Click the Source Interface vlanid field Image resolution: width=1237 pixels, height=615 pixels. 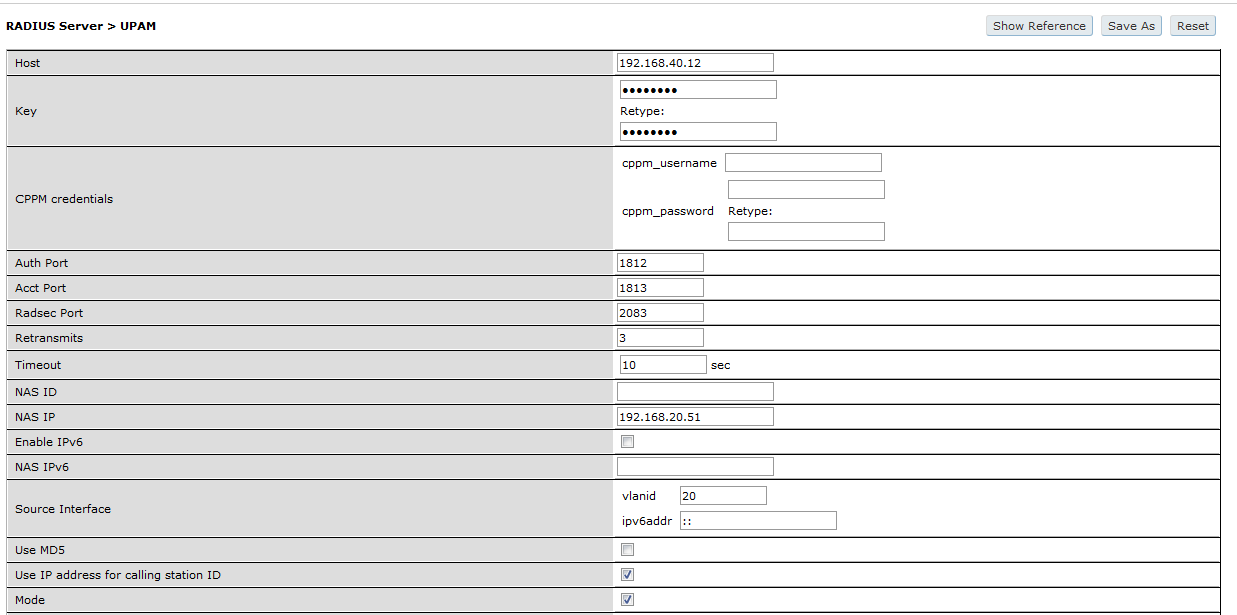pos(722,496)
